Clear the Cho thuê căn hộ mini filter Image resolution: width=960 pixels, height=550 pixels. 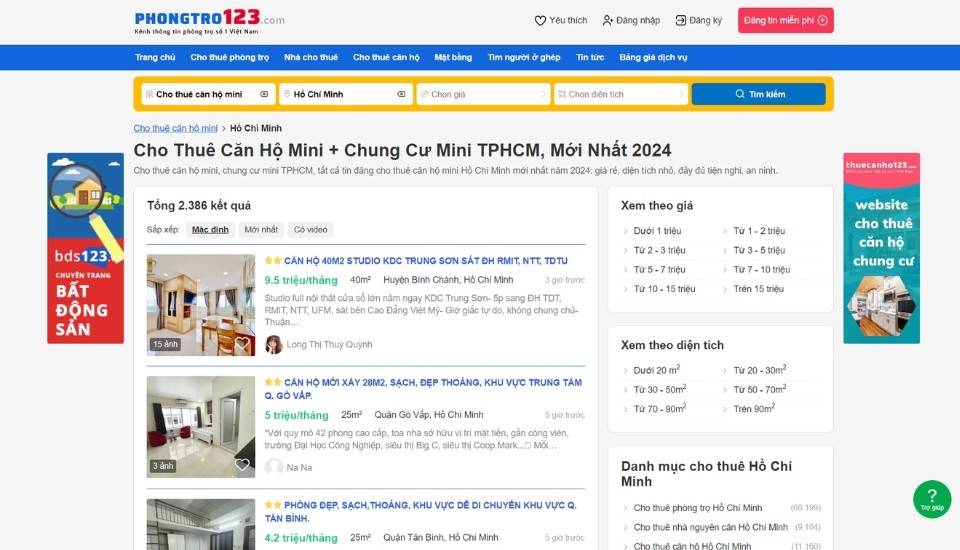coord(264,94)
